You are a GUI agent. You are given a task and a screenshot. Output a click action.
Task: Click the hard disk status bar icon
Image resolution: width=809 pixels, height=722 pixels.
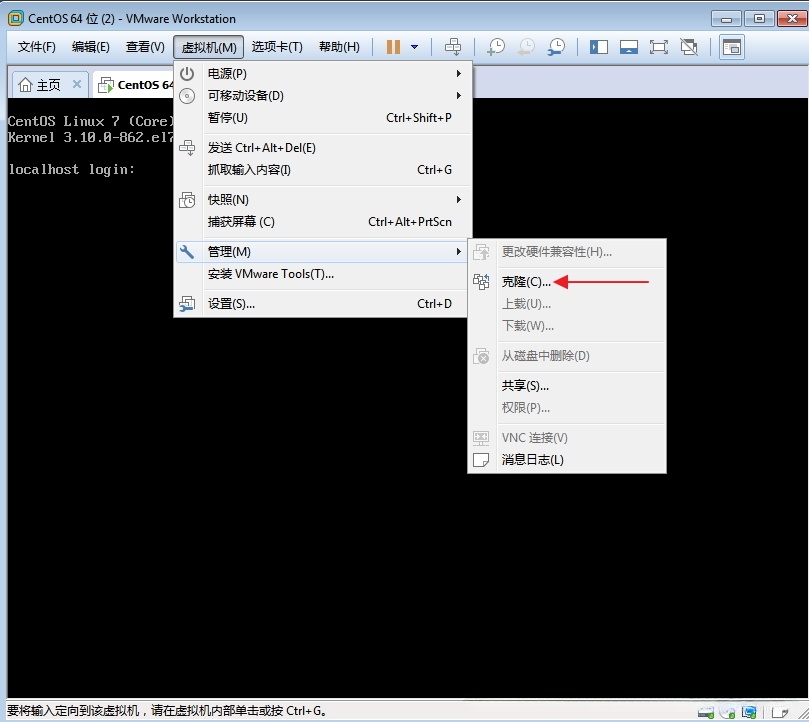pos(705,712)
